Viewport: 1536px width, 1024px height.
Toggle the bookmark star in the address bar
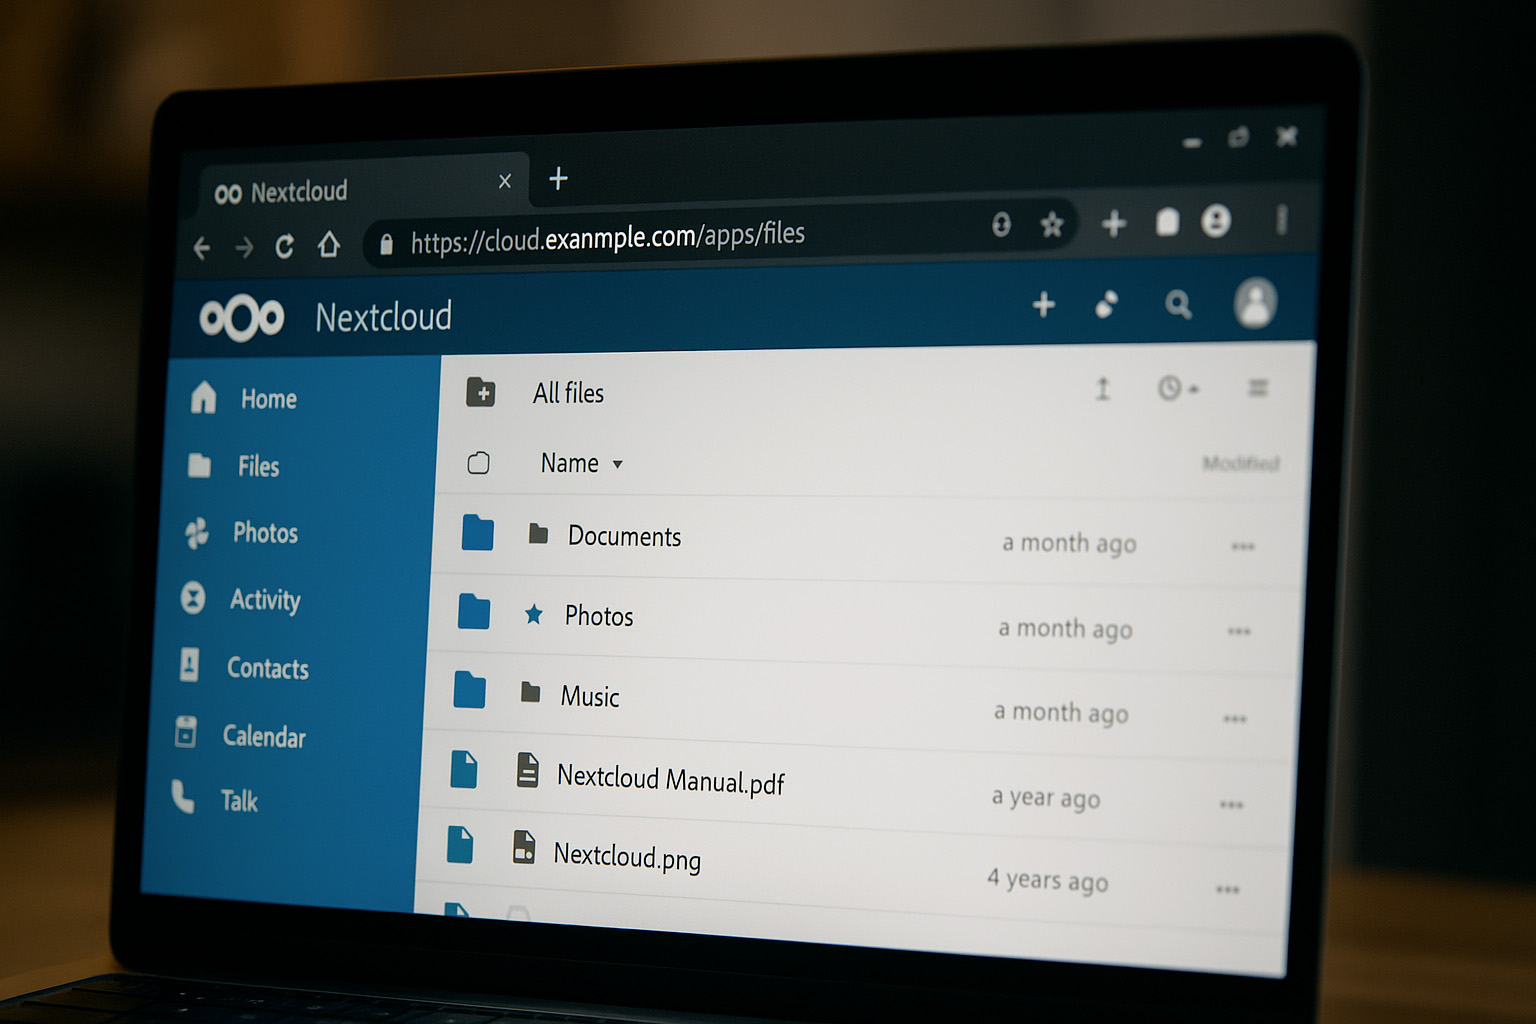[1052, 226]
